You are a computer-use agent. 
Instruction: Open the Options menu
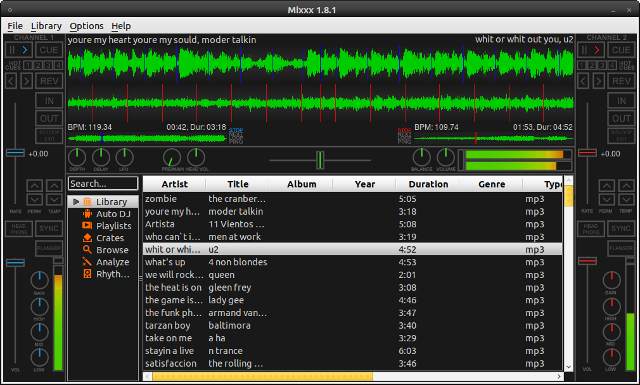pyautogui.click(x=86, y=26)
